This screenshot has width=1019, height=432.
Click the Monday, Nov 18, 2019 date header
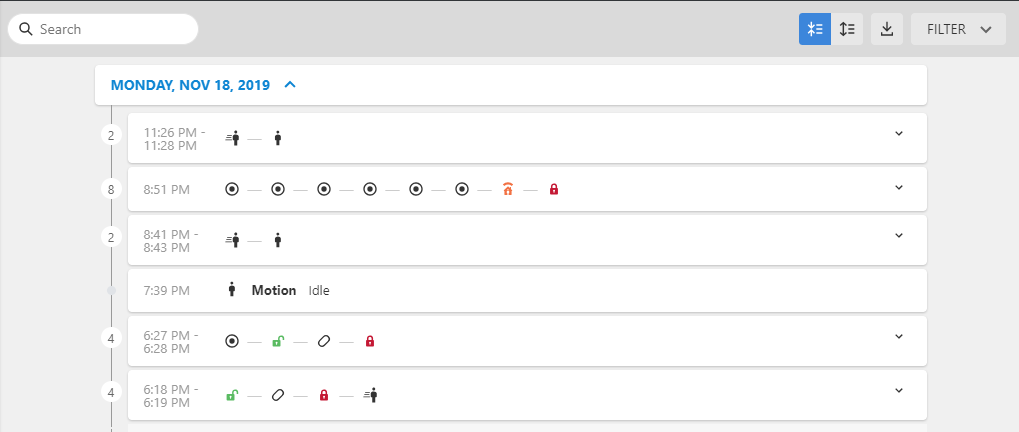click(x=190, y=85)
